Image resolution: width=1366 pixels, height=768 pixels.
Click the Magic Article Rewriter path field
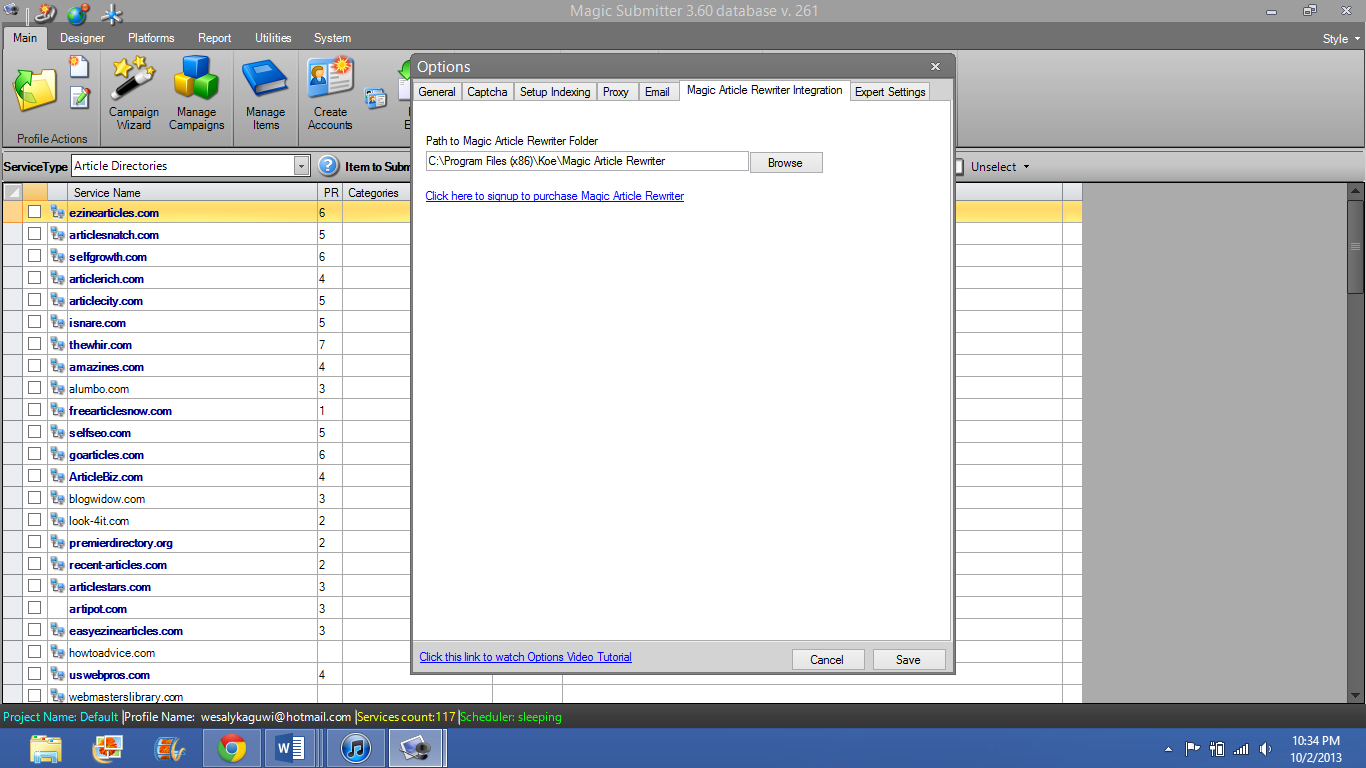coord(587,161)
